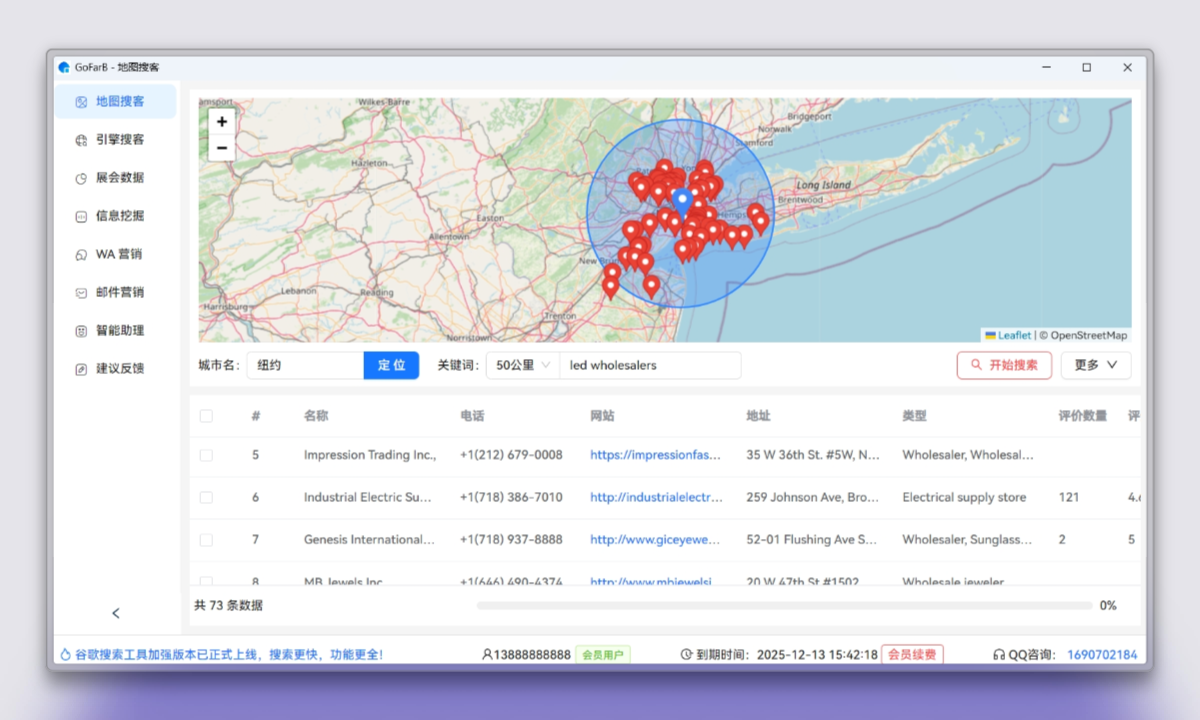
Task: Open the 展会数据 section
Action: [115, 178]
